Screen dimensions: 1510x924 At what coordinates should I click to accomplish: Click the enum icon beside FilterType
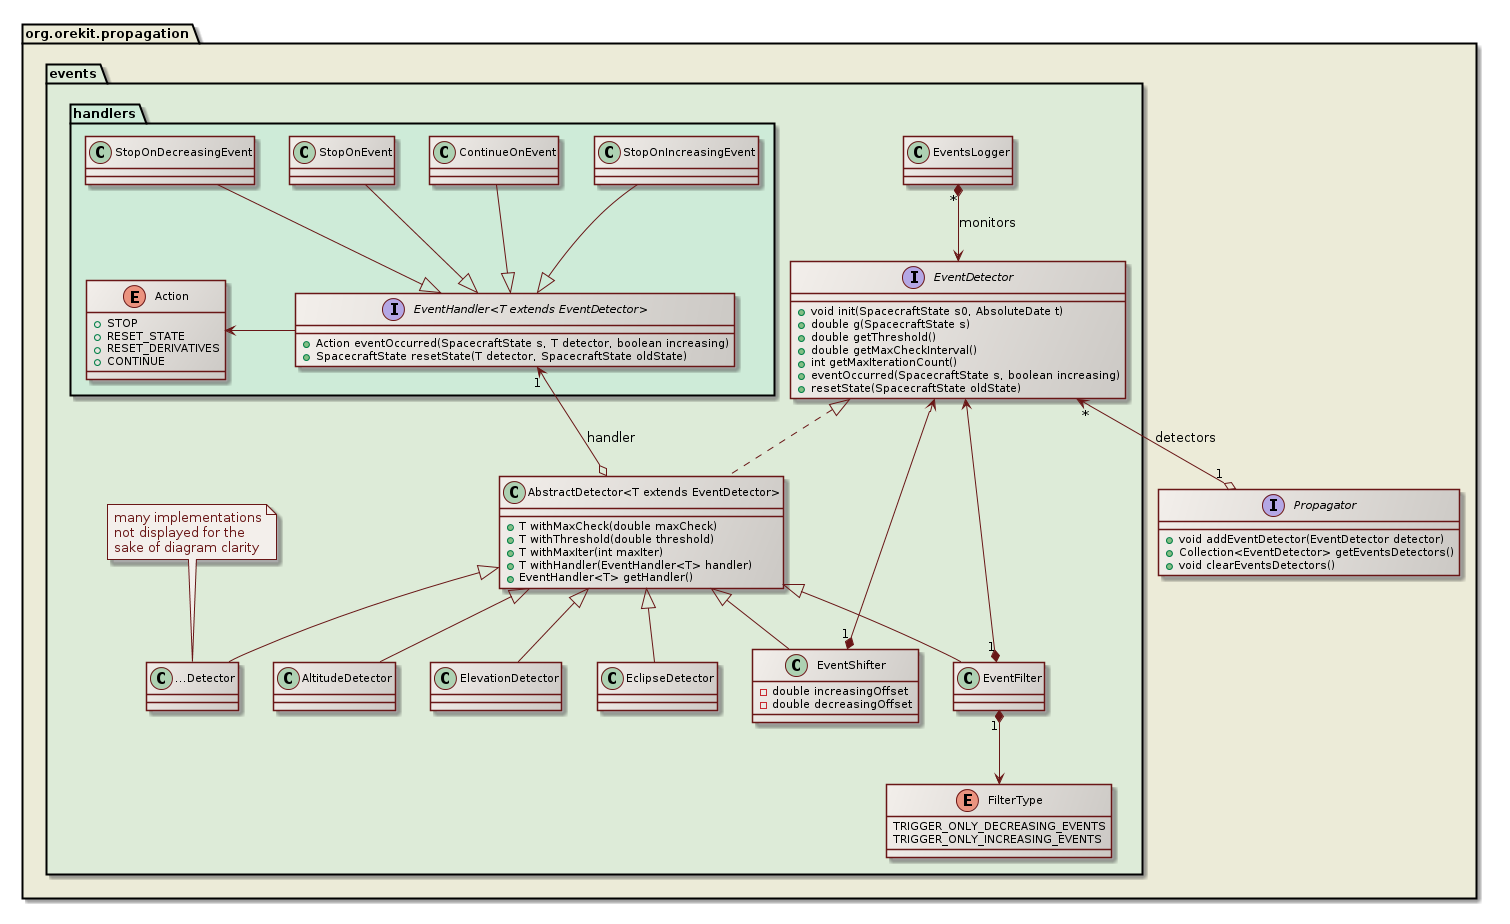coord(967,800)
